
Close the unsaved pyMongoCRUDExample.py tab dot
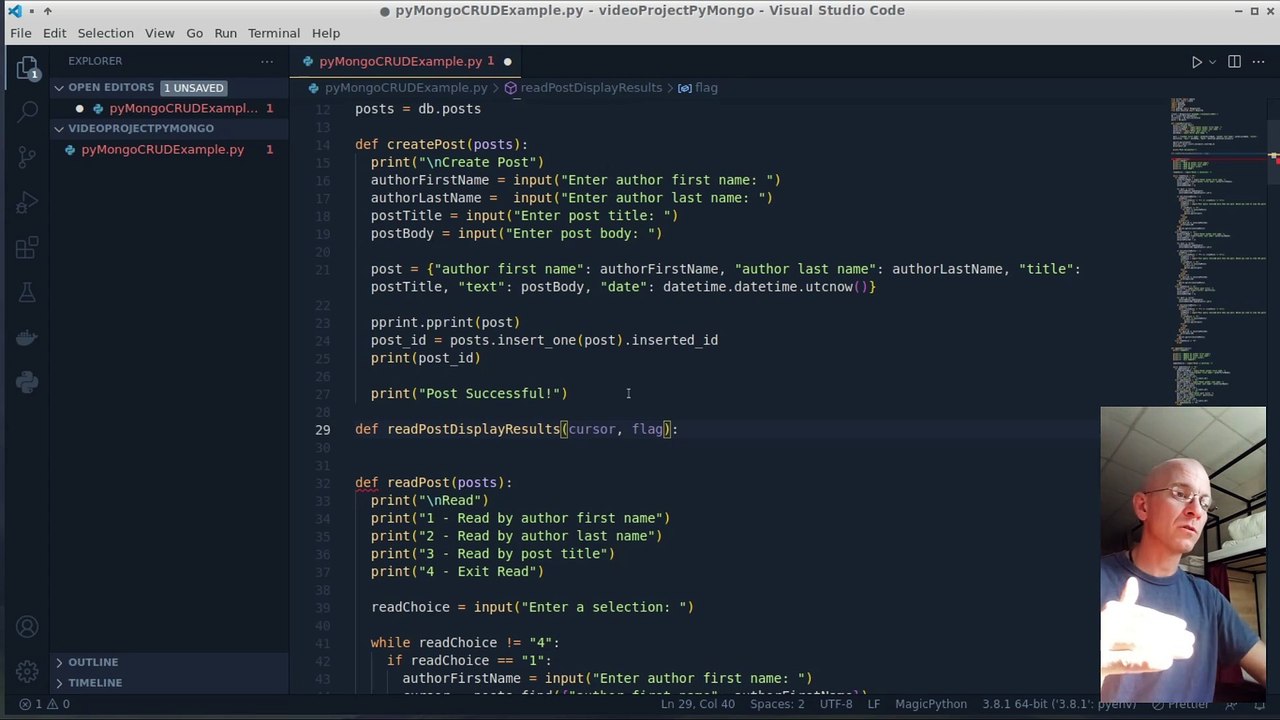[507, 62]
